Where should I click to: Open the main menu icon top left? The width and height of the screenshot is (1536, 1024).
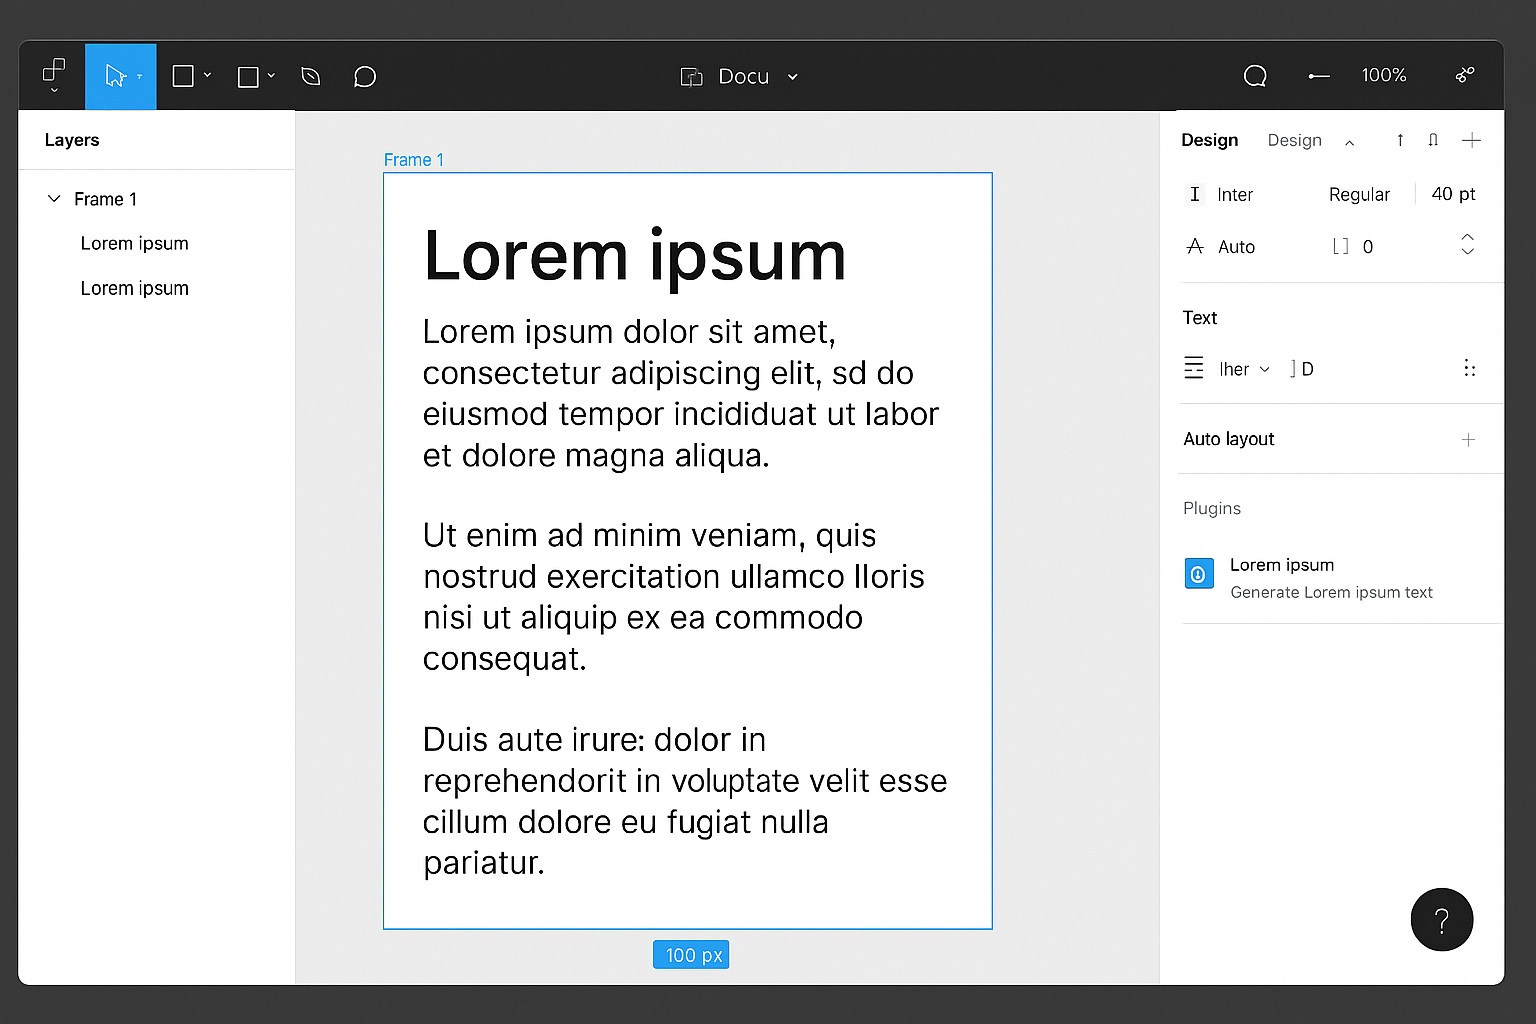point(53,68)
